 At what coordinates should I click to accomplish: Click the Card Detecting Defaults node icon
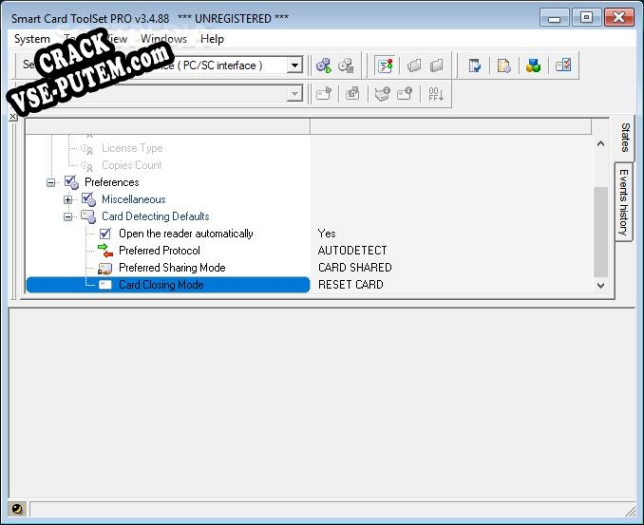click(x=88, y=216)
